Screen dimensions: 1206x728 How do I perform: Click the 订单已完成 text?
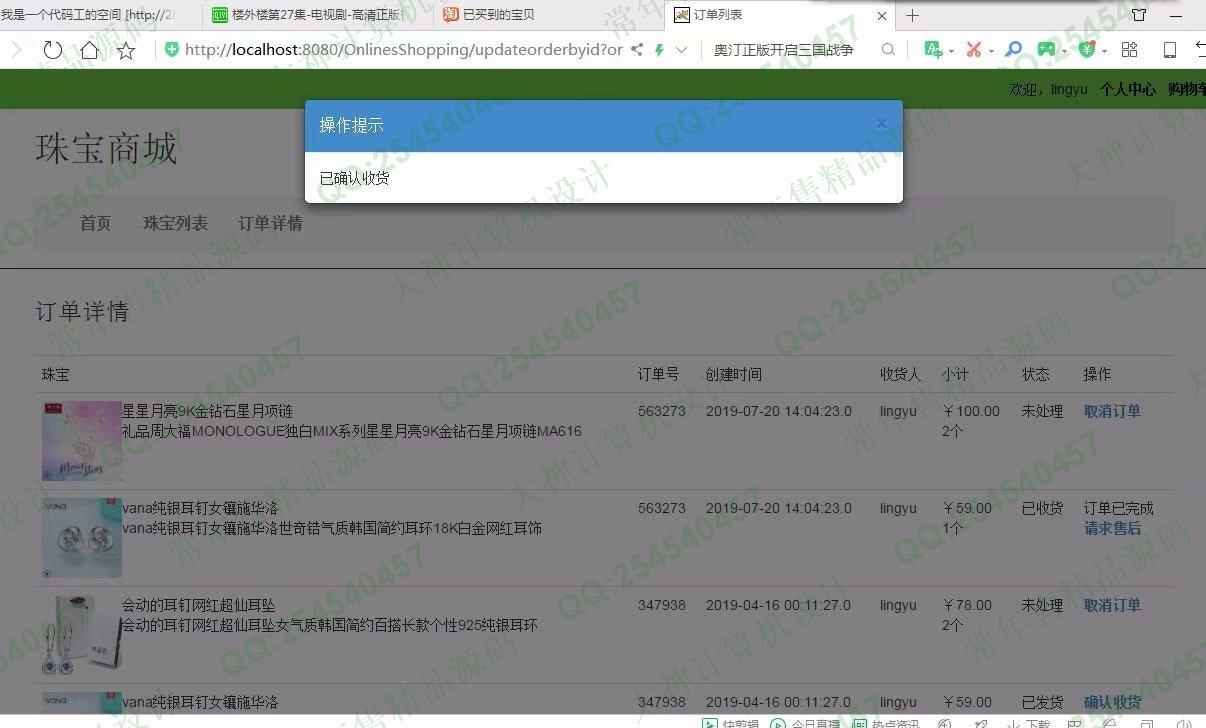(1118, 508)
